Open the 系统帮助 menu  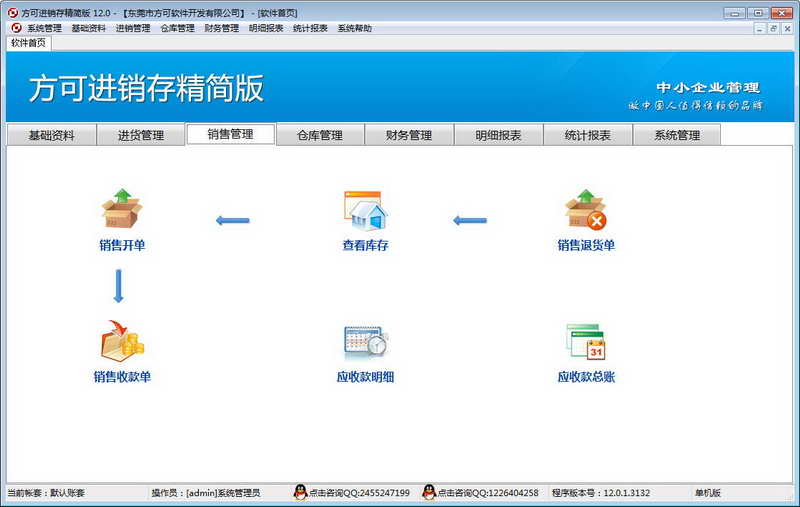[x=355, y=29]
